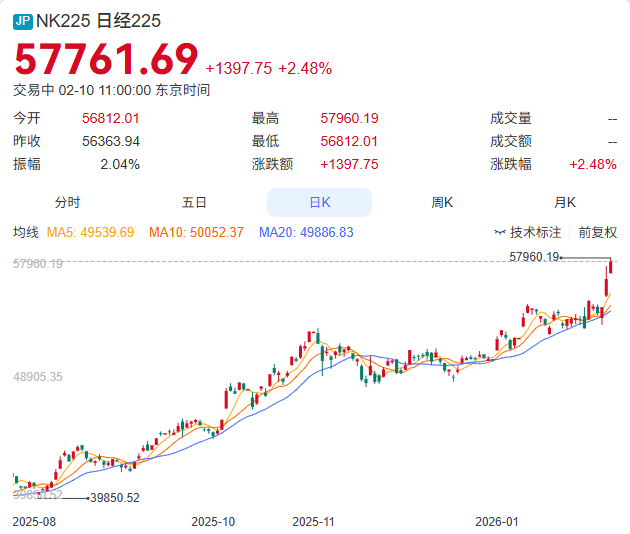This screenshot has height=534, width=630.
Task: Click the 2025-11 date marker on axis
Action: click(312, 521)
